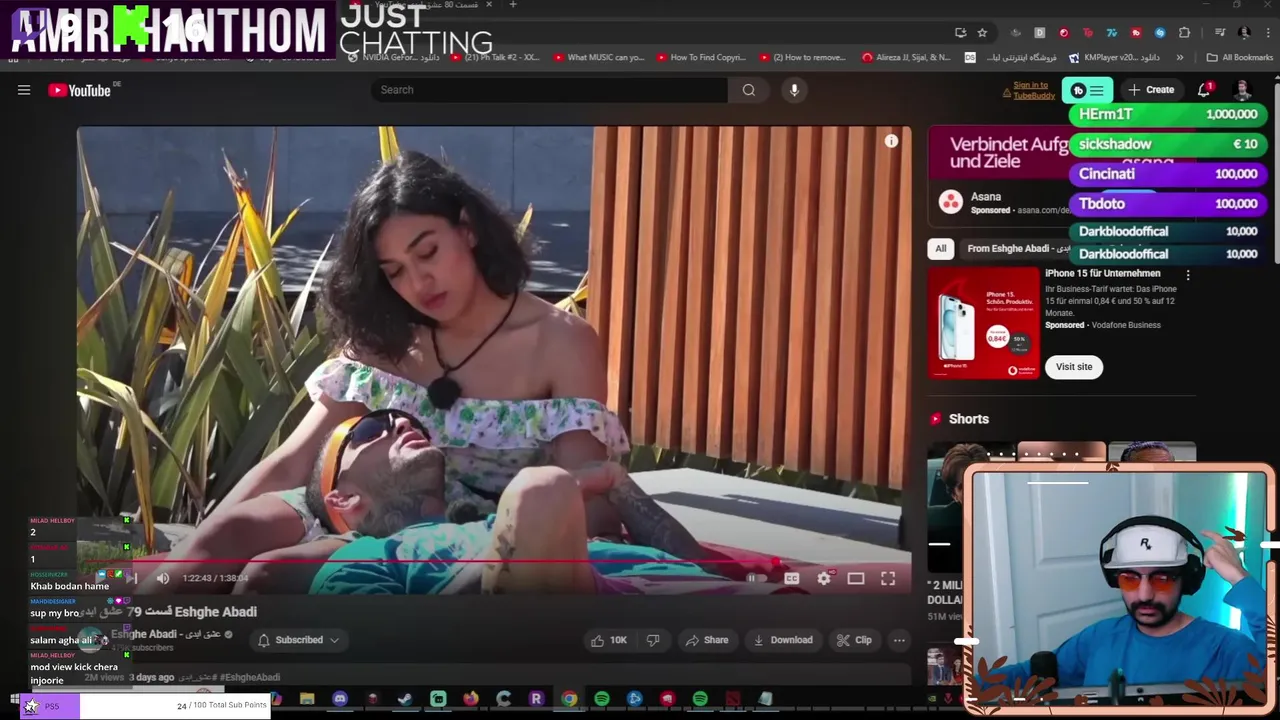Seek using the red video progress bar
1280x720 pixels.
click(494, 561)
